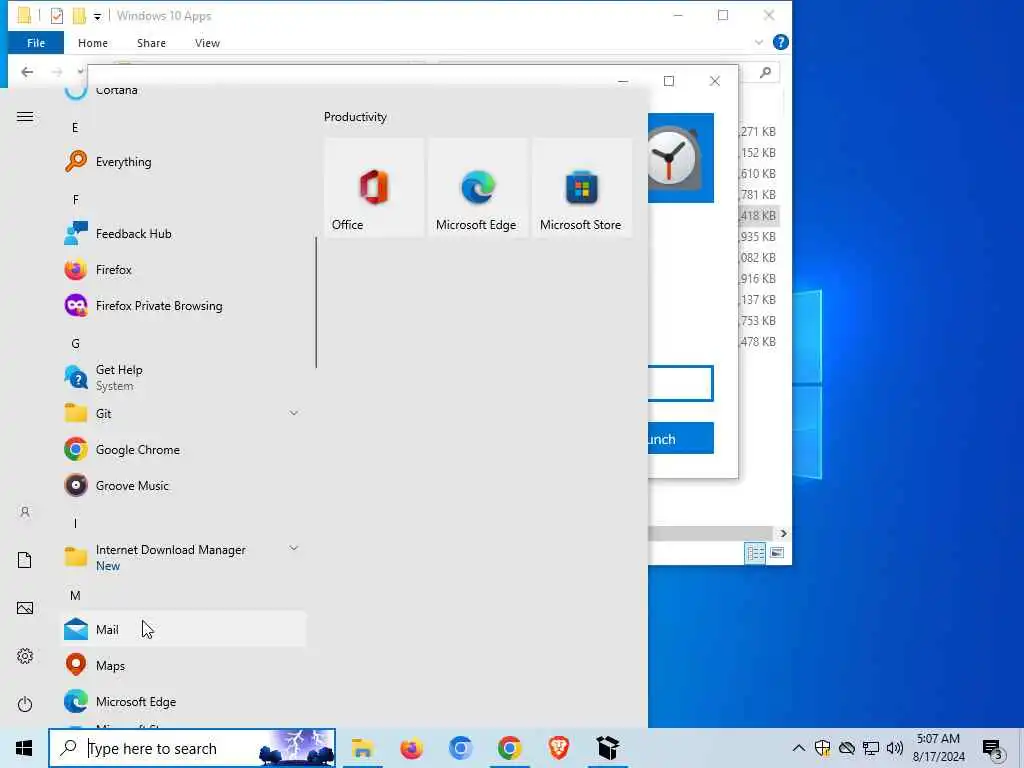Switch to Share tab in File Explorer
Viewport: 1024px width, 768px height.
[151, 42]
